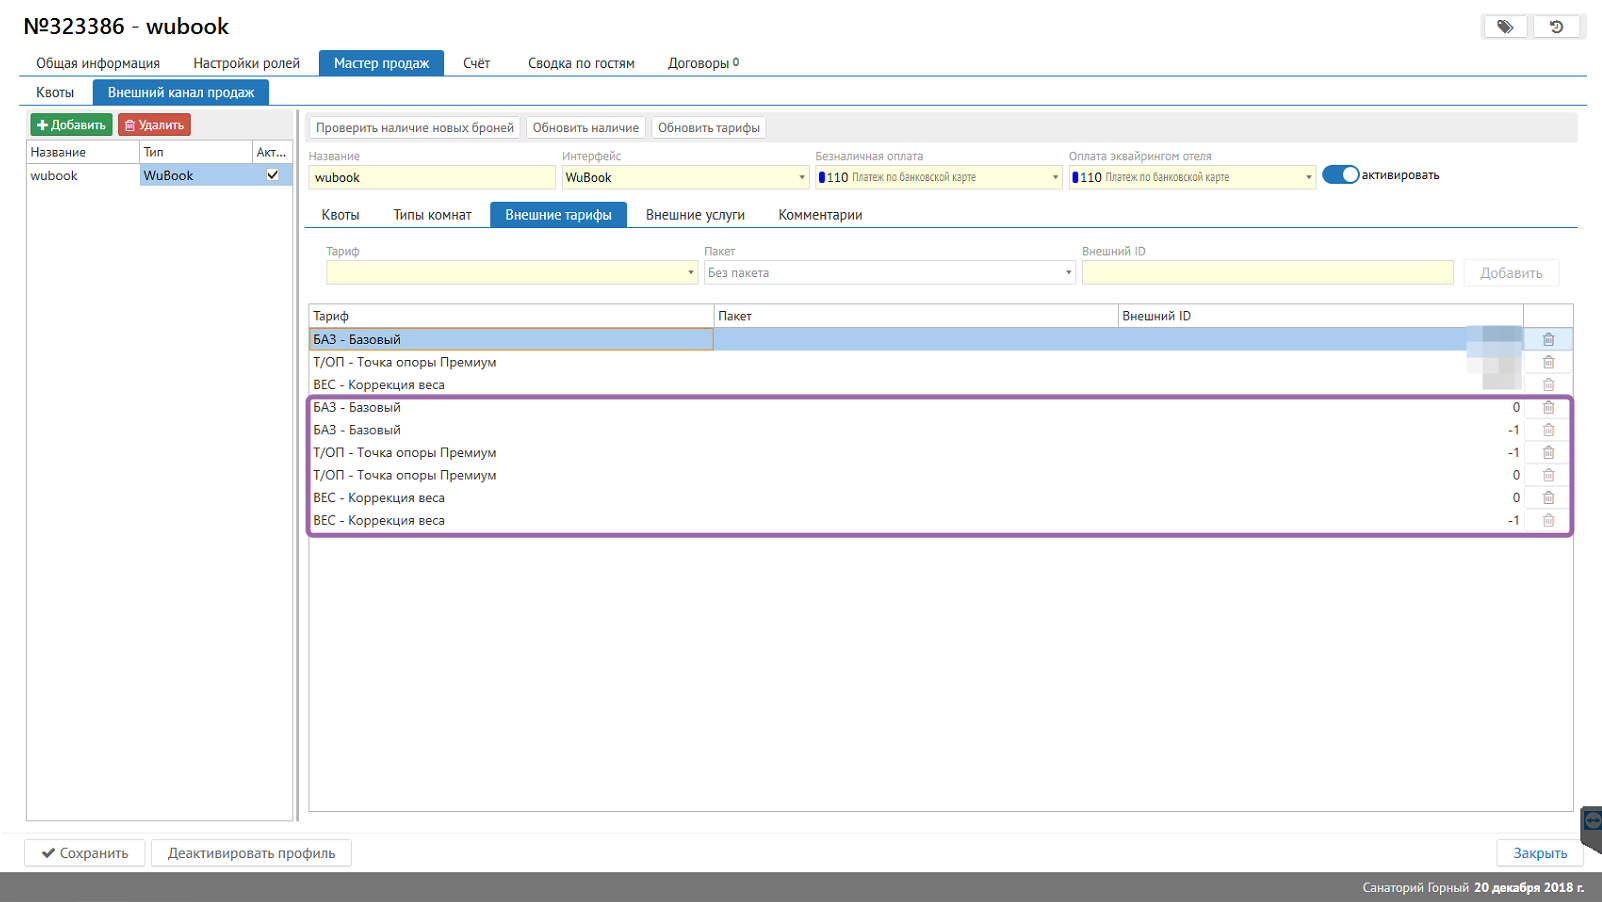Click trash icon for Т/ОП row with ID 0

pos(1548,476)
